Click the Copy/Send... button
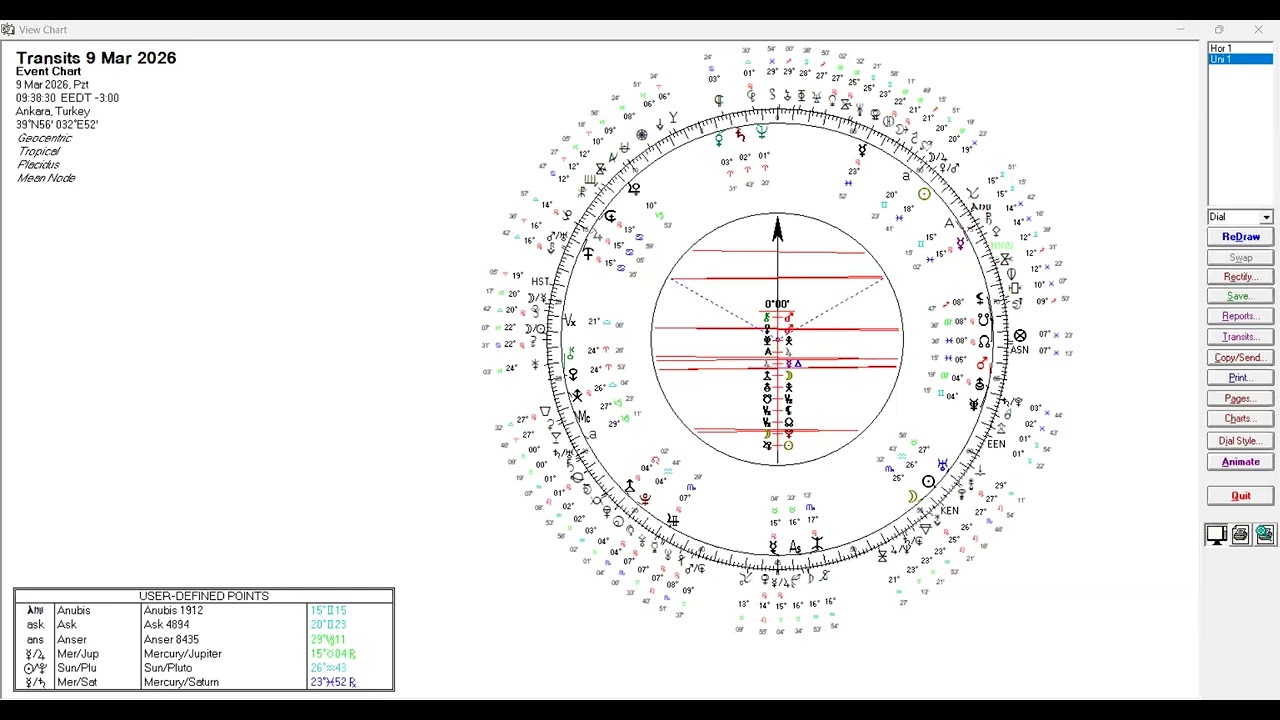Viewport: 1280px width, 720px height. tap(1240, 358)
